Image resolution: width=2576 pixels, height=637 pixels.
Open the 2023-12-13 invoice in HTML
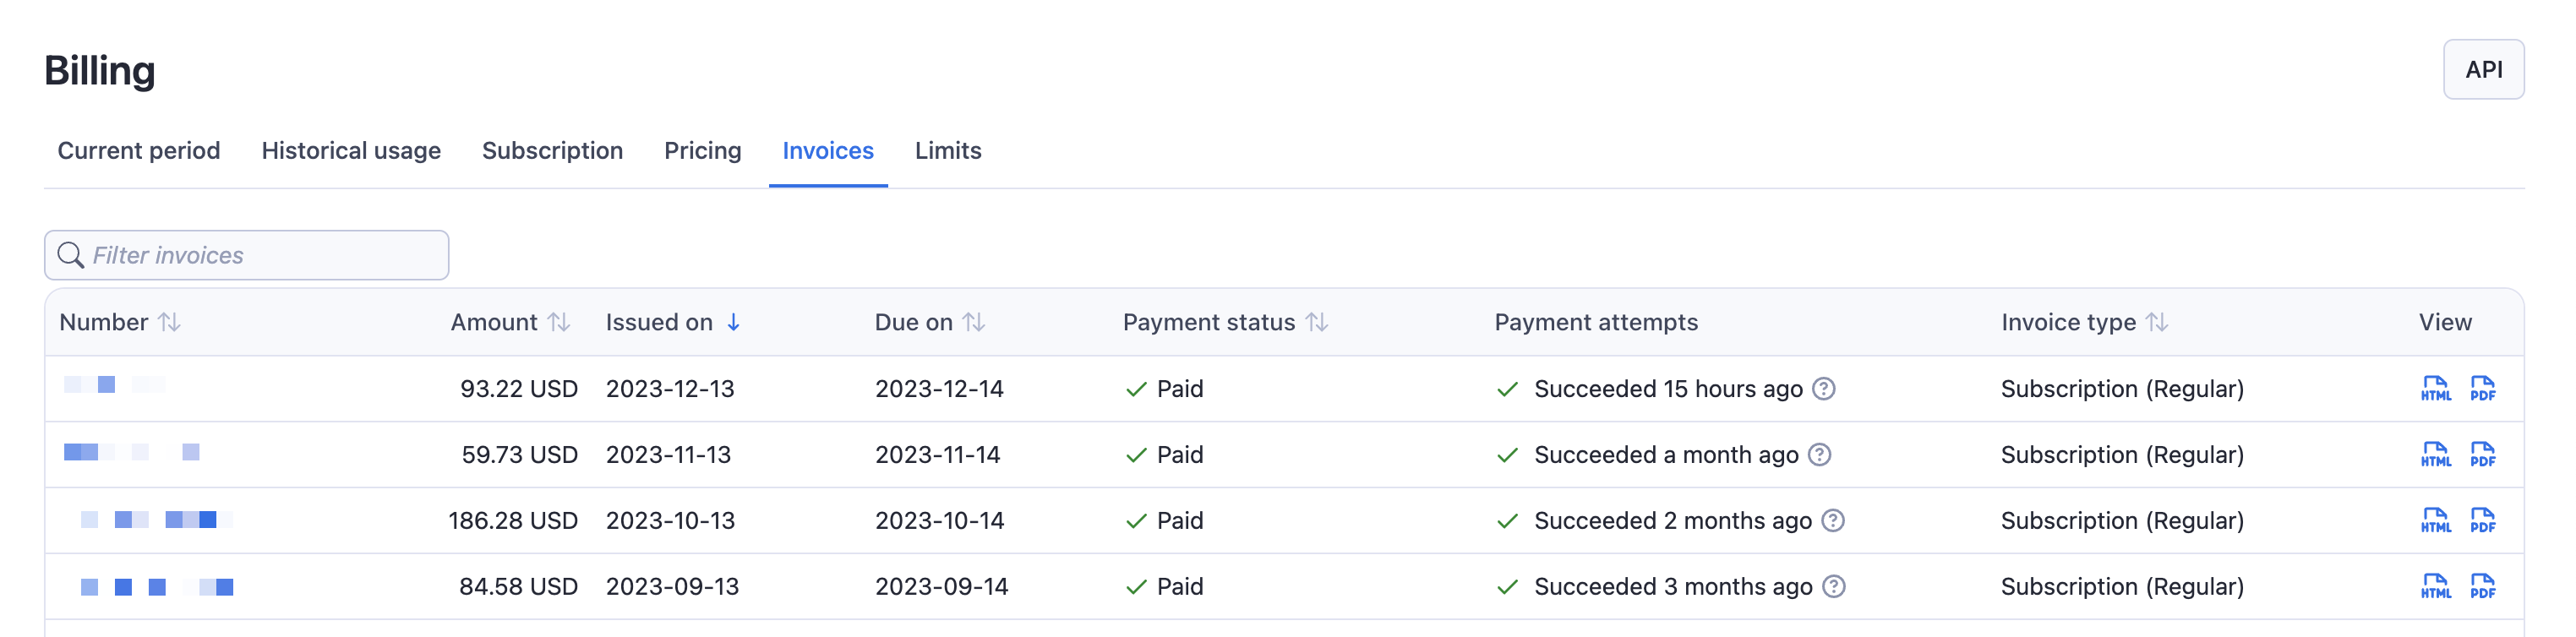point(2434,388)
